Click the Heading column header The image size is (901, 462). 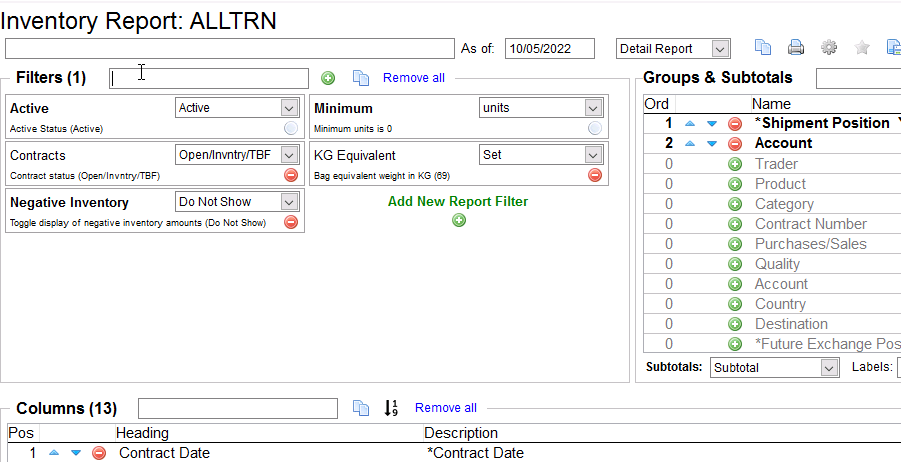click(x=142, y=433)
